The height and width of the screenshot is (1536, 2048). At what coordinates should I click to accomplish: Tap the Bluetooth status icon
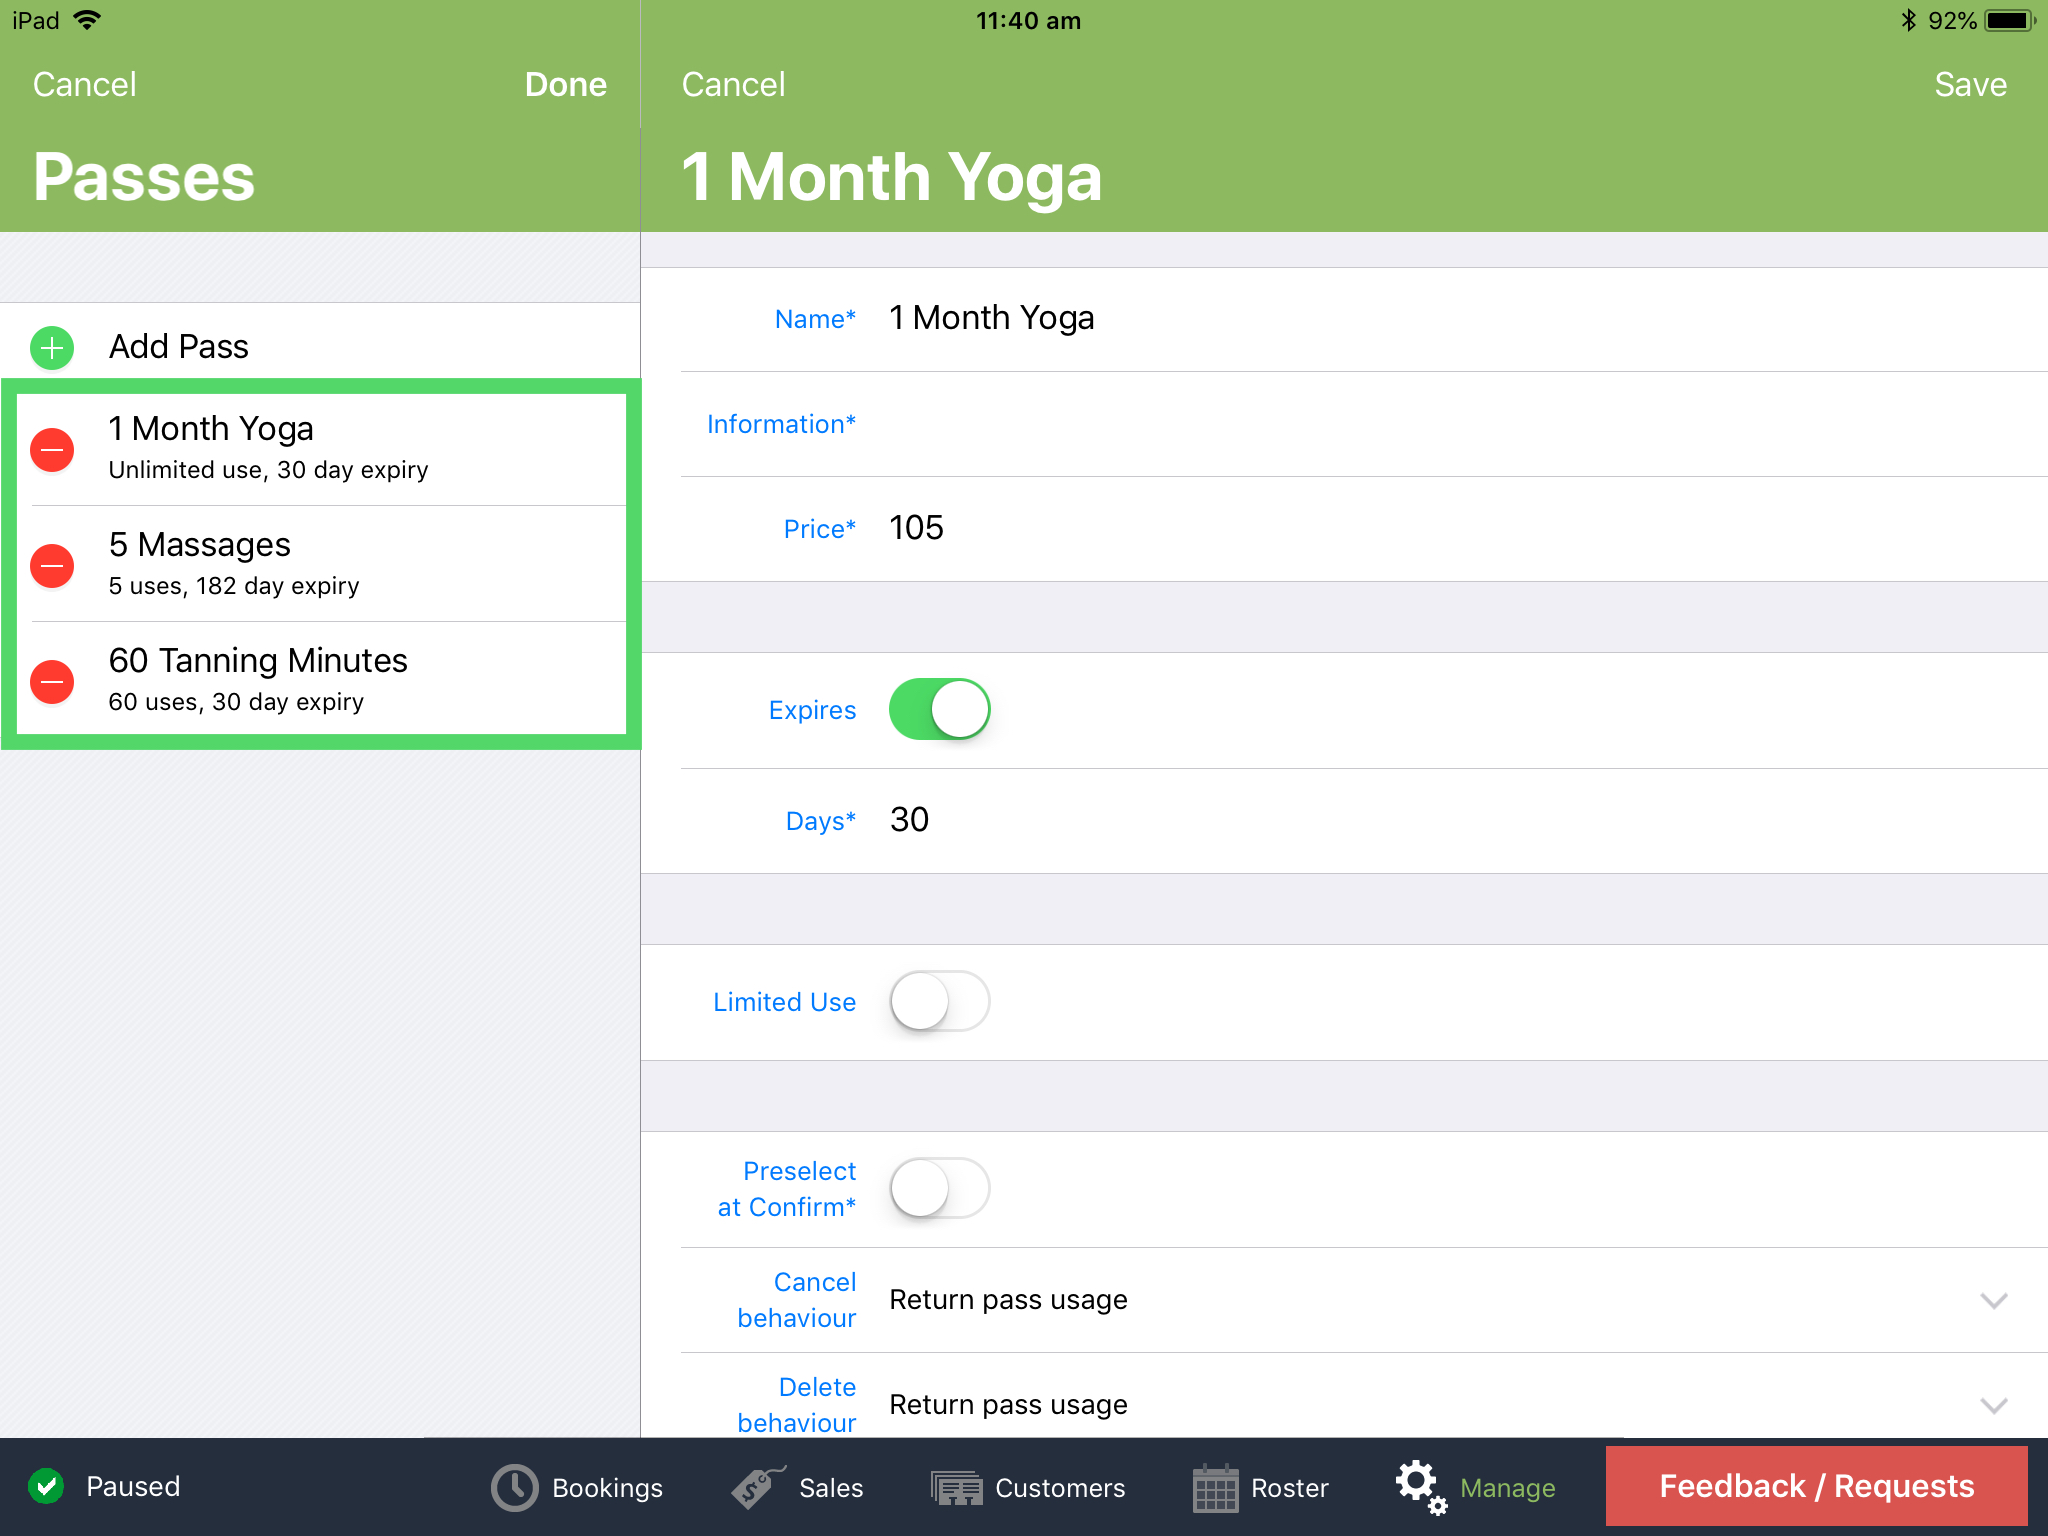(x=1908, y=20)
